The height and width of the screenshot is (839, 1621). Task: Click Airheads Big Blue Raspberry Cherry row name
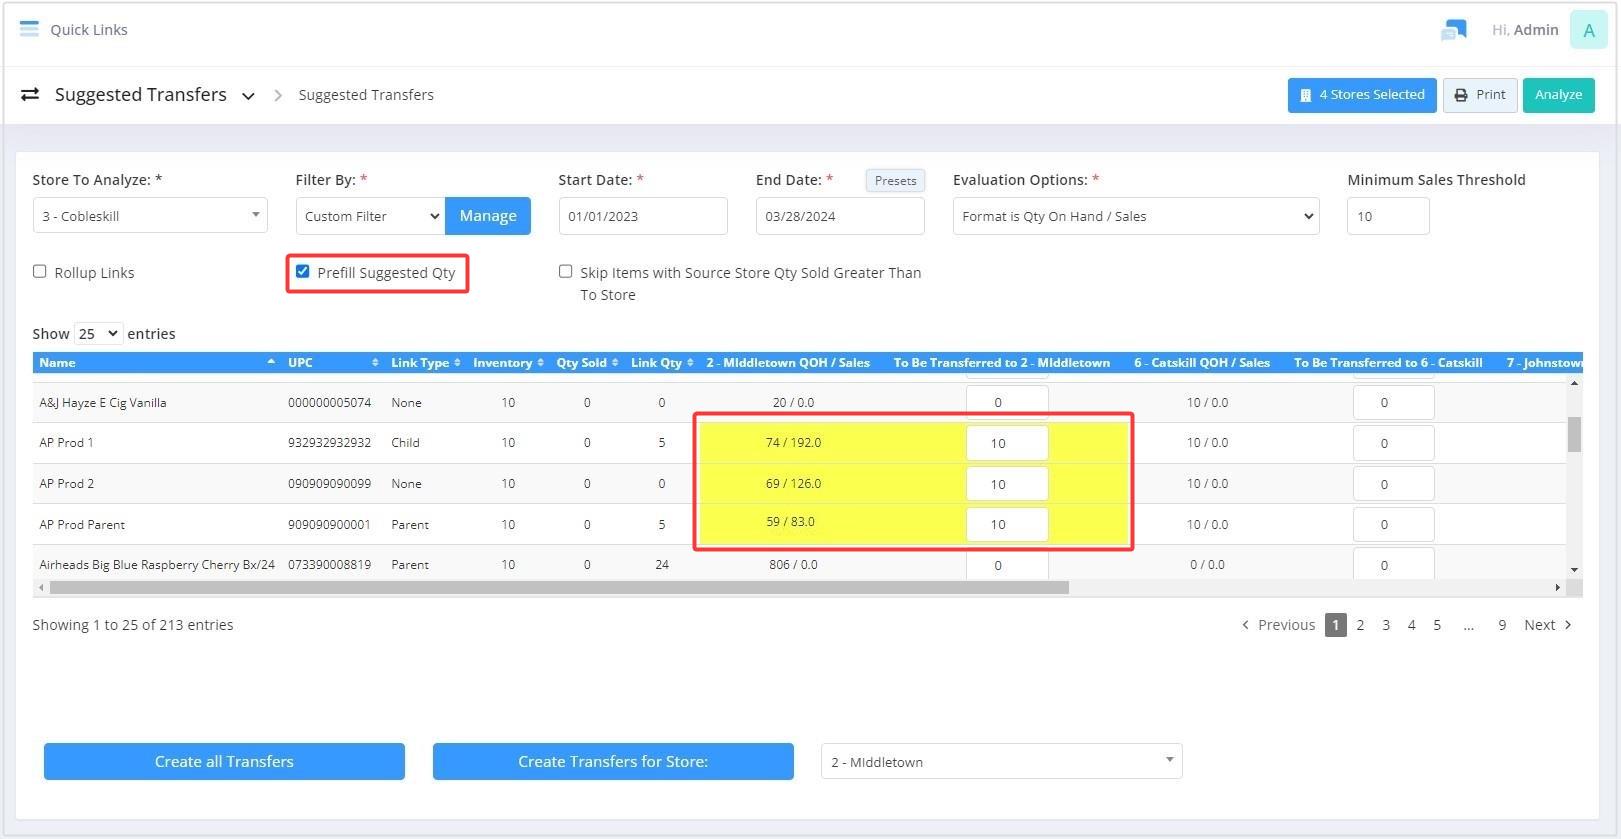point(157,564)
